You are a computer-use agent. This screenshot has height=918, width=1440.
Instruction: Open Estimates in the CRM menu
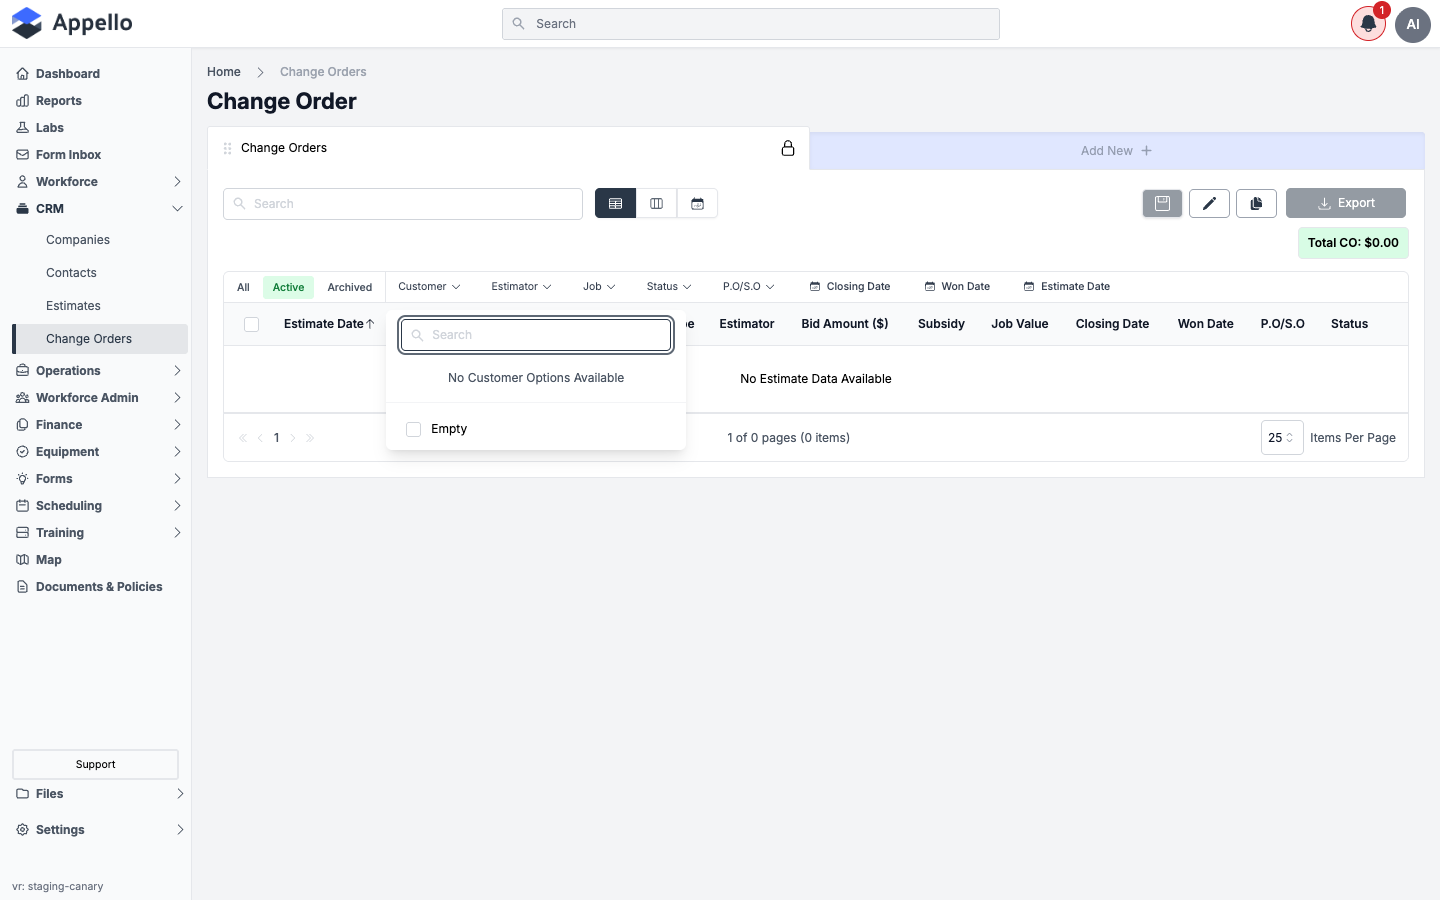[73, 306]
